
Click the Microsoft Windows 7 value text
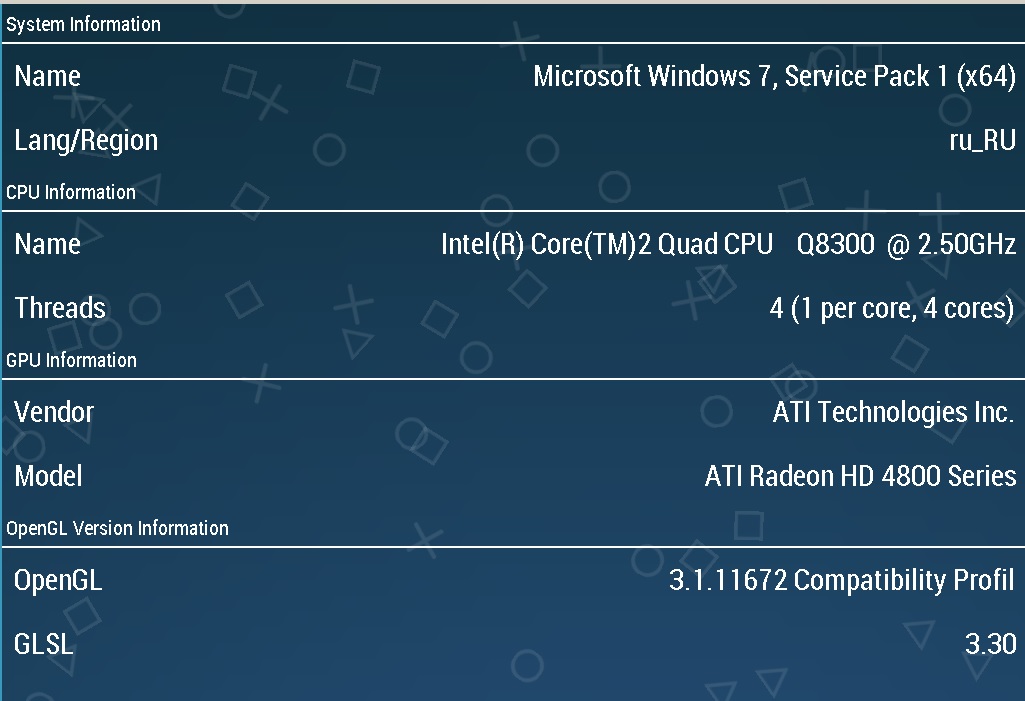tap(774, 76)
